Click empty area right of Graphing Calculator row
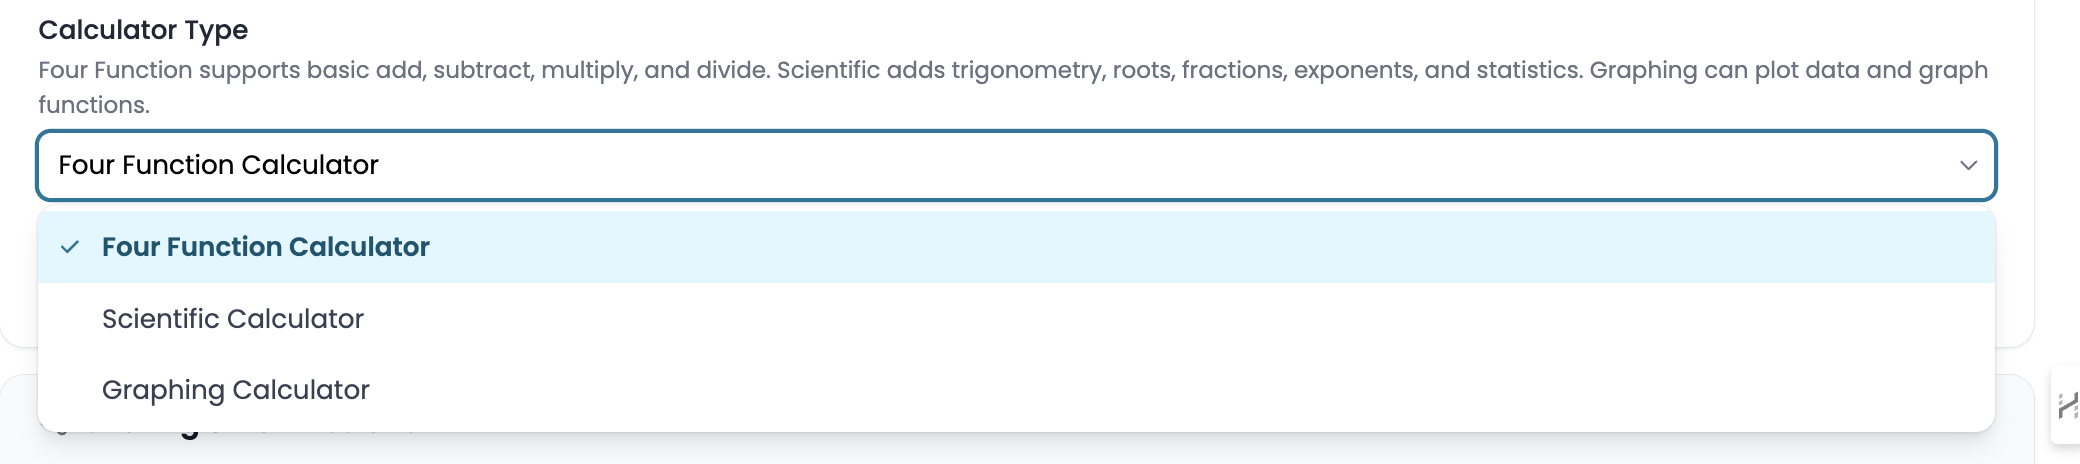This screenshot has width=2080, height=464. pos(1180,390)
